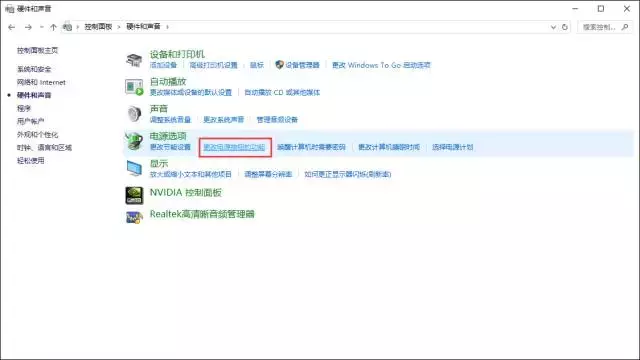Image resolution: width=640 pixels, height=360 pixels.
Task: Select 程序 in the sidebar
Action: (x=24, y=108)
